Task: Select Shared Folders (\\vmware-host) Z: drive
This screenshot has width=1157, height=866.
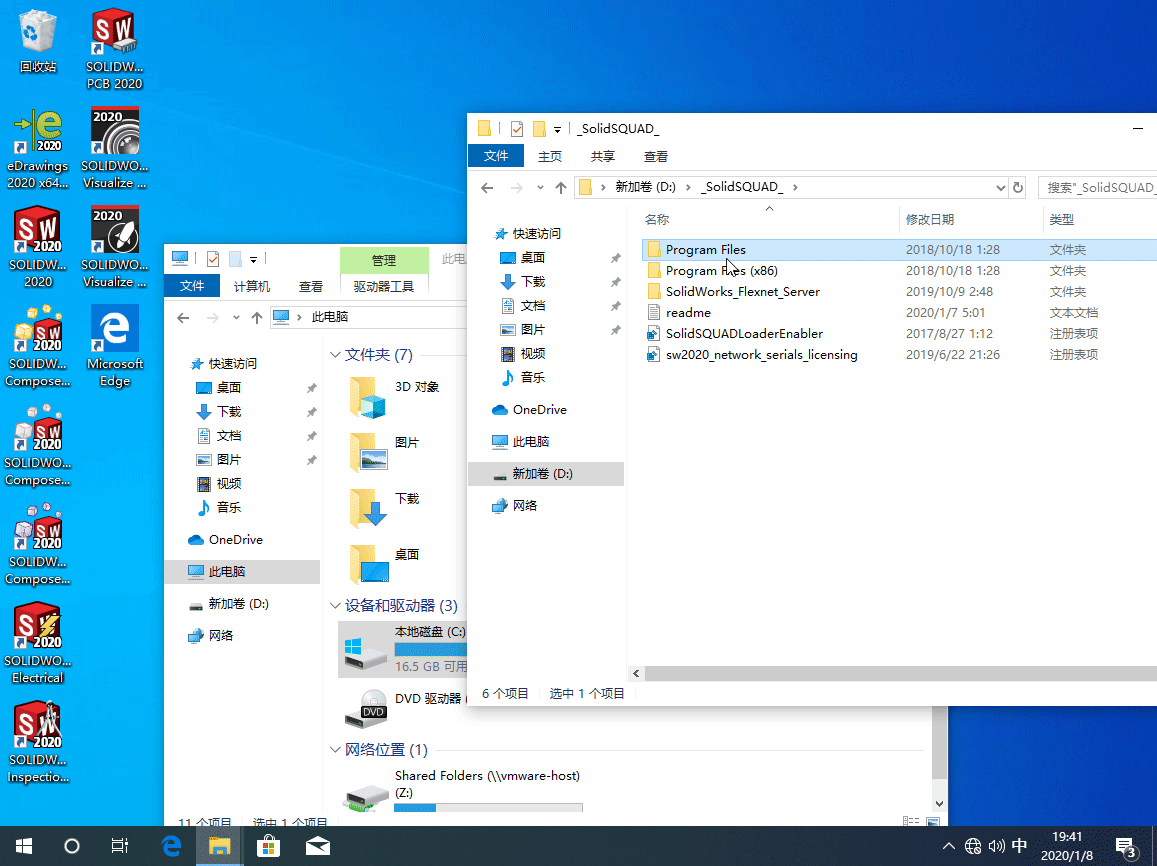Action: click(x=463, y=789)
